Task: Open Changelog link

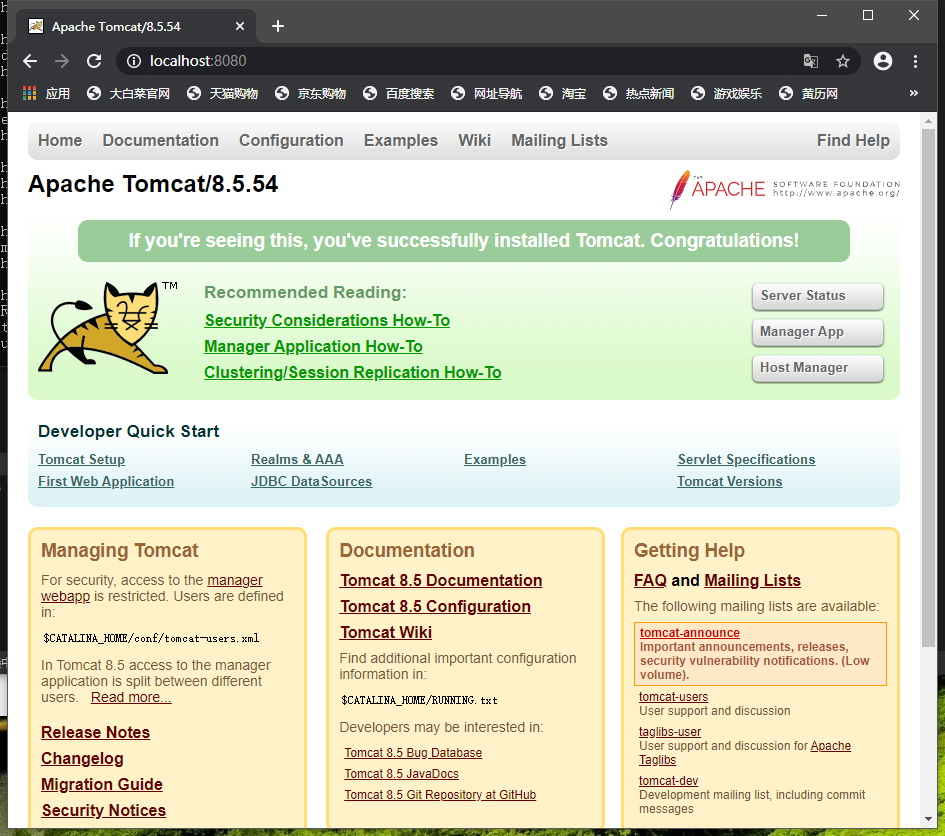Action: click(82, 758)
